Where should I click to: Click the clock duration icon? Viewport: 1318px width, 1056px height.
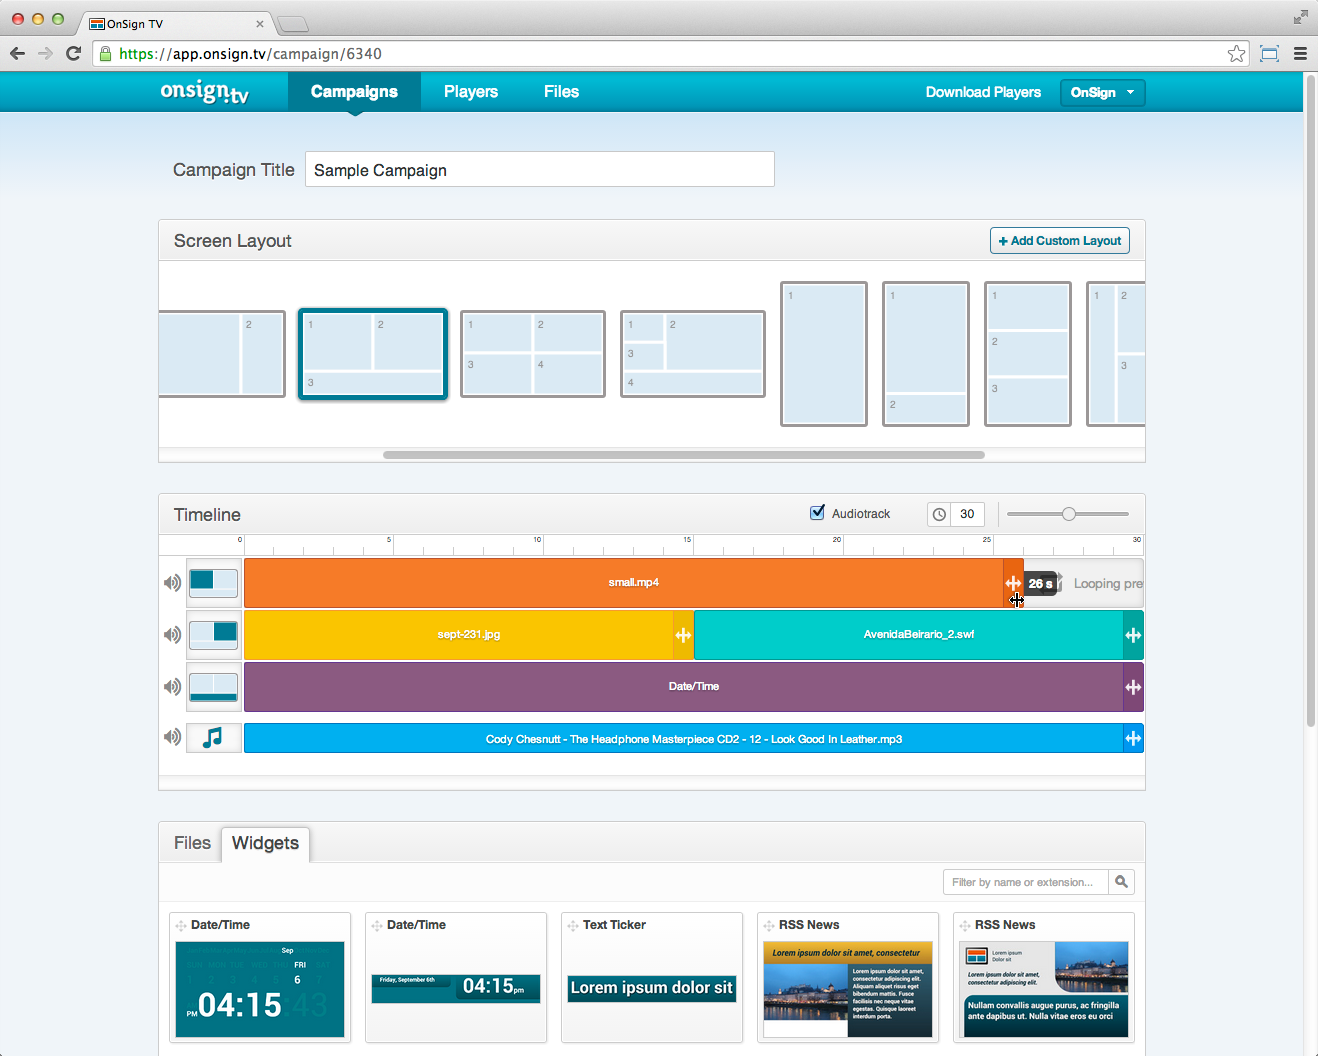click(x=939, y=514)
